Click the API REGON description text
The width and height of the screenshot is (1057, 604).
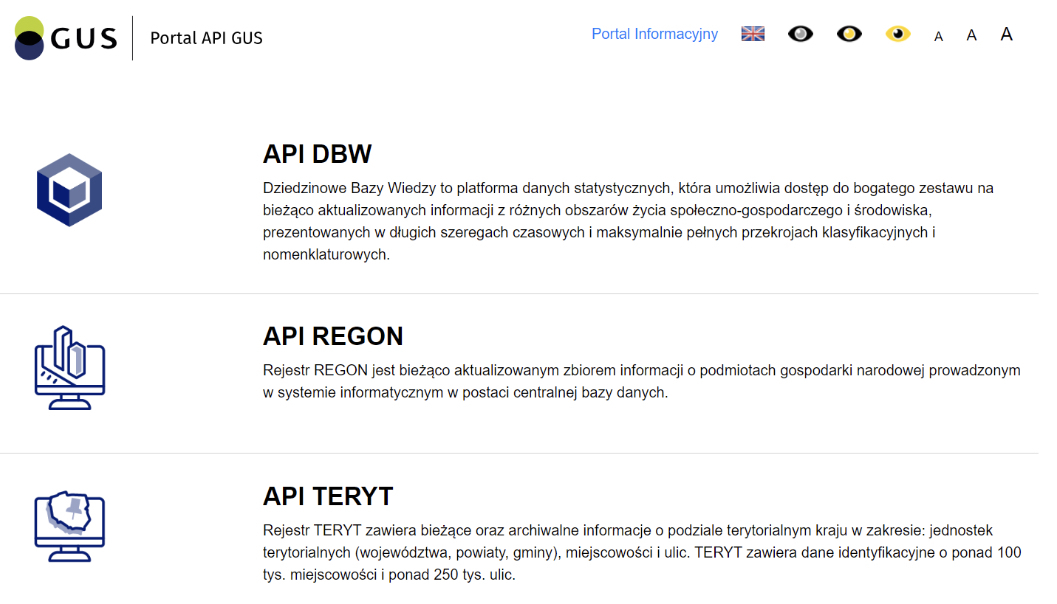640,381
